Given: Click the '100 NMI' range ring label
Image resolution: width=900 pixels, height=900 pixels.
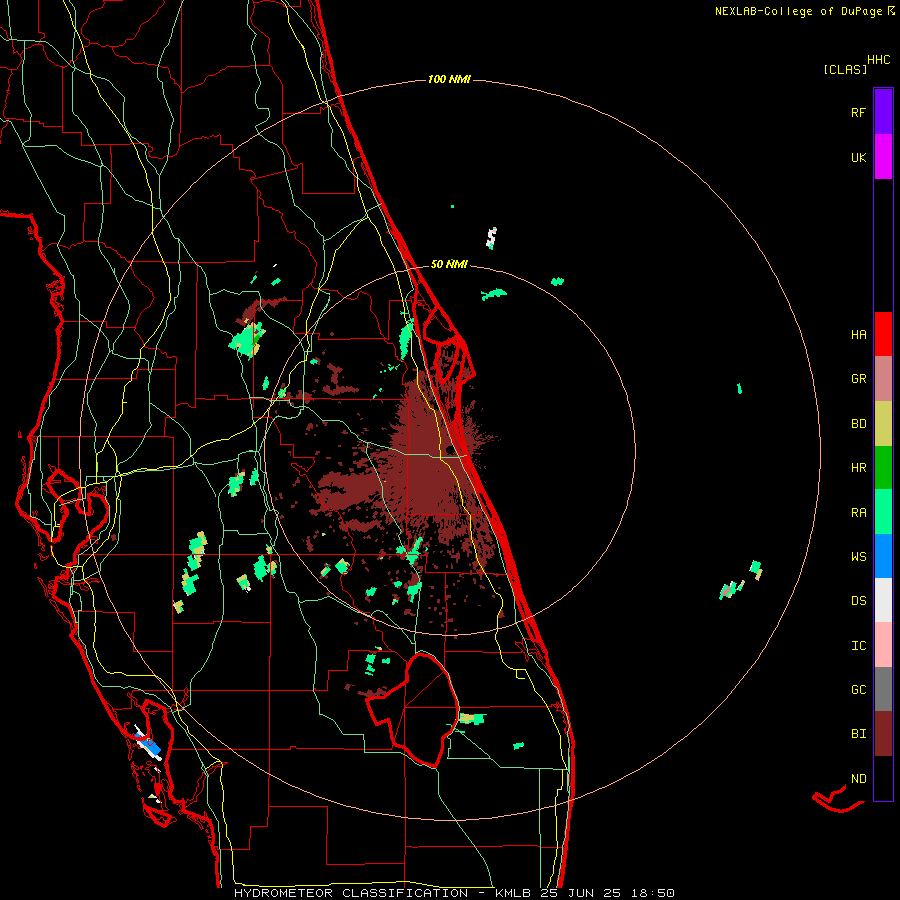Looking at the screenshot, I should click(x=449, y=79).
